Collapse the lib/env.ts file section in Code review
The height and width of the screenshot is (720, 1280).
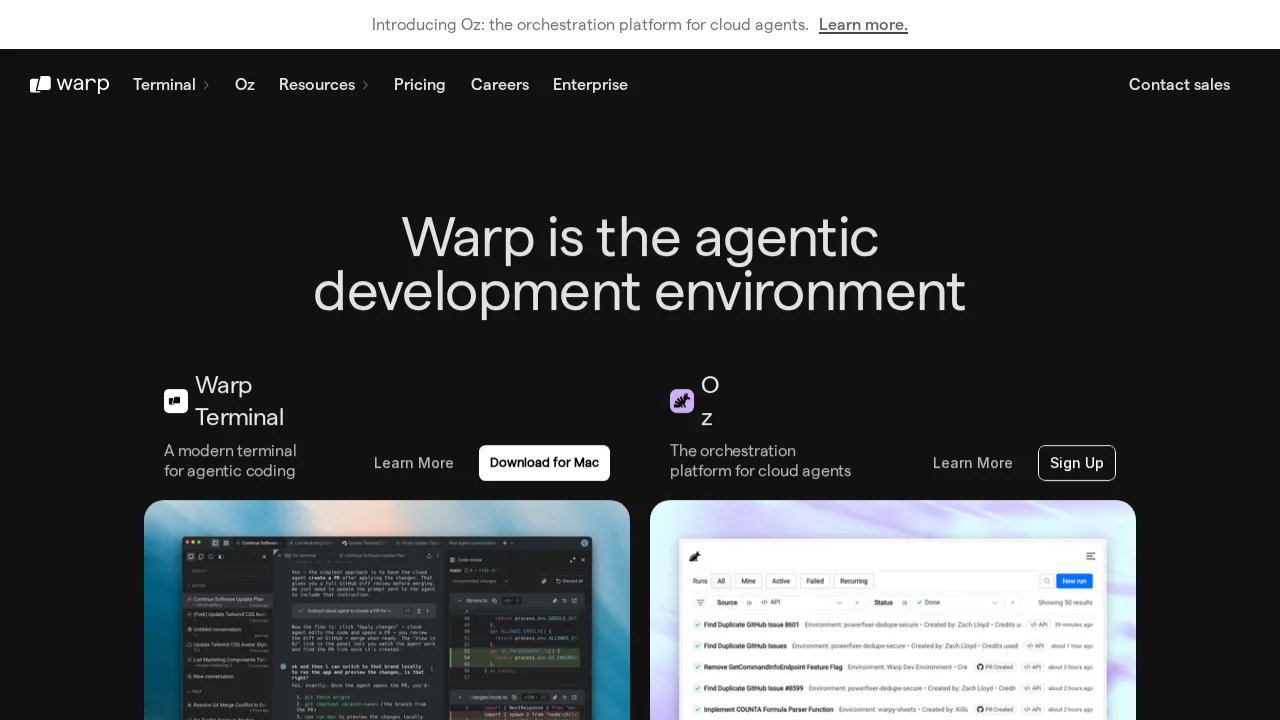(x=461, y=600)
